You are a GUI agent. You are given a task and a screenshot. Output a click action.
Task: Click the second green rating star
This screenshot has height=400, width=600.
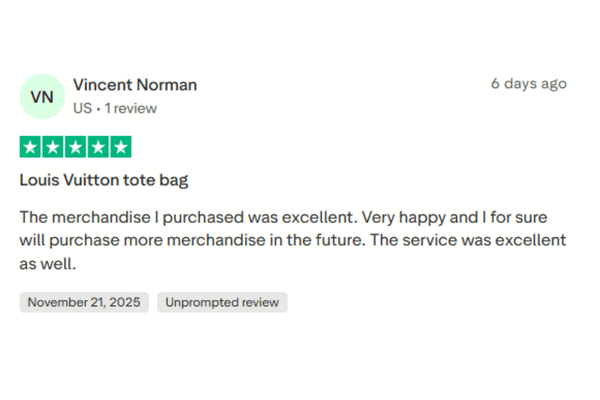pos(53,147)
